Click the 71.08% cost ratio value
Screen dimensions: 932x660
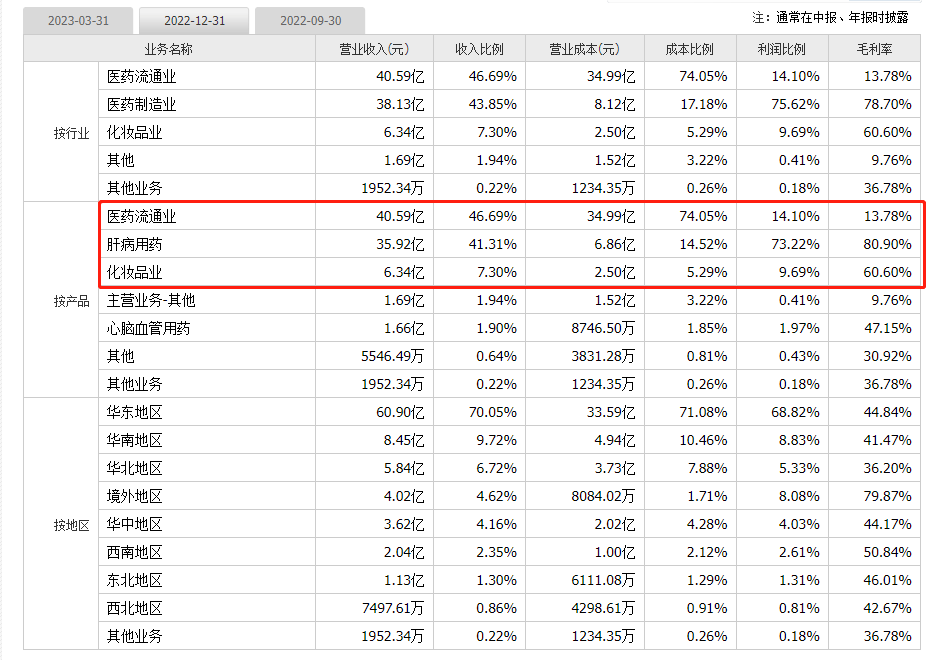coord(703,412)
